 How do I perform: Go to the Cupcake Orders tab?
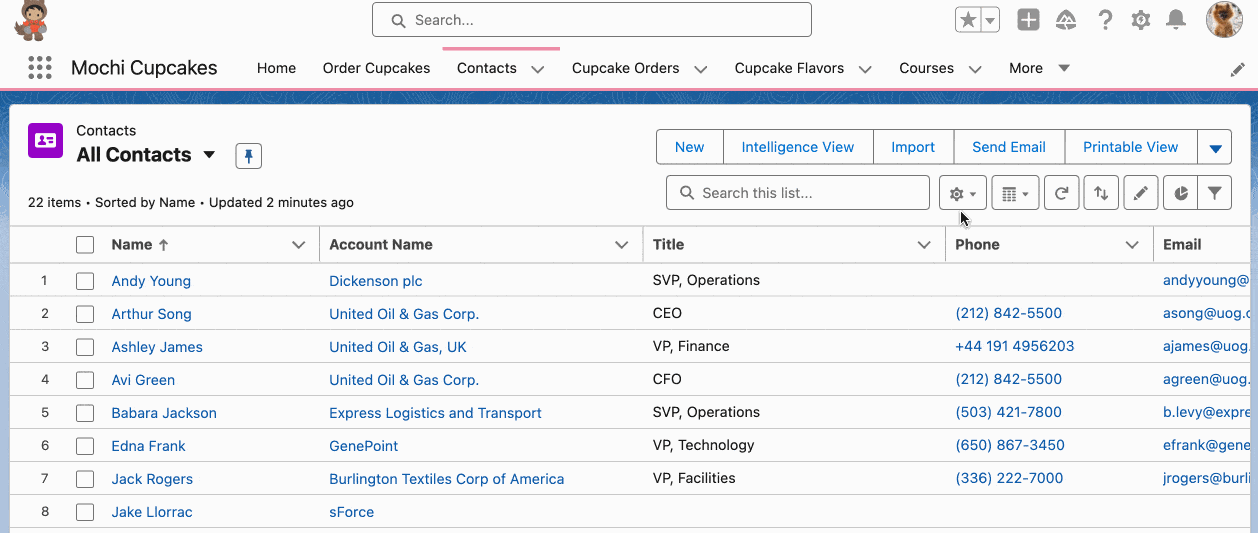(x=626, y=68)
